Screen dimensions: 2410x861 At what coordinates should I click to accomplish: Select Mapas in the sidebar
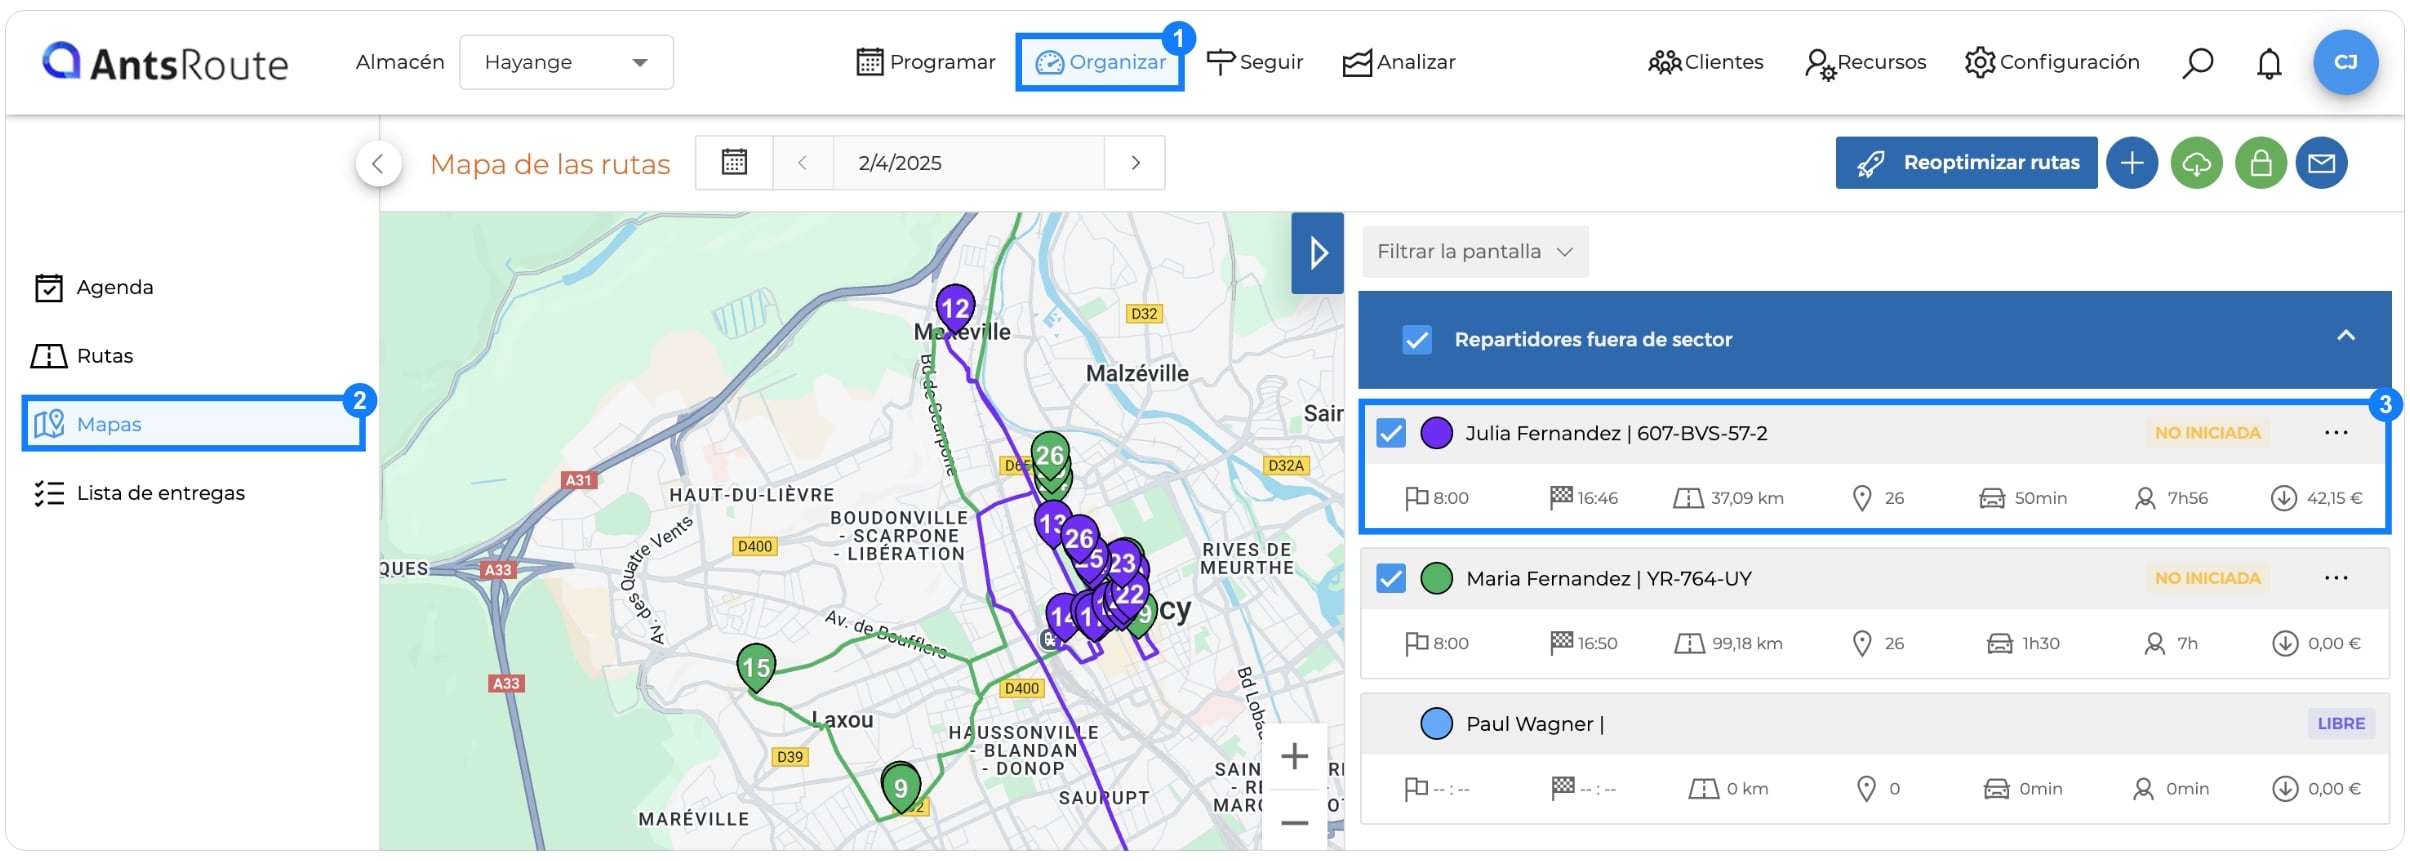[x=193, y=424]
